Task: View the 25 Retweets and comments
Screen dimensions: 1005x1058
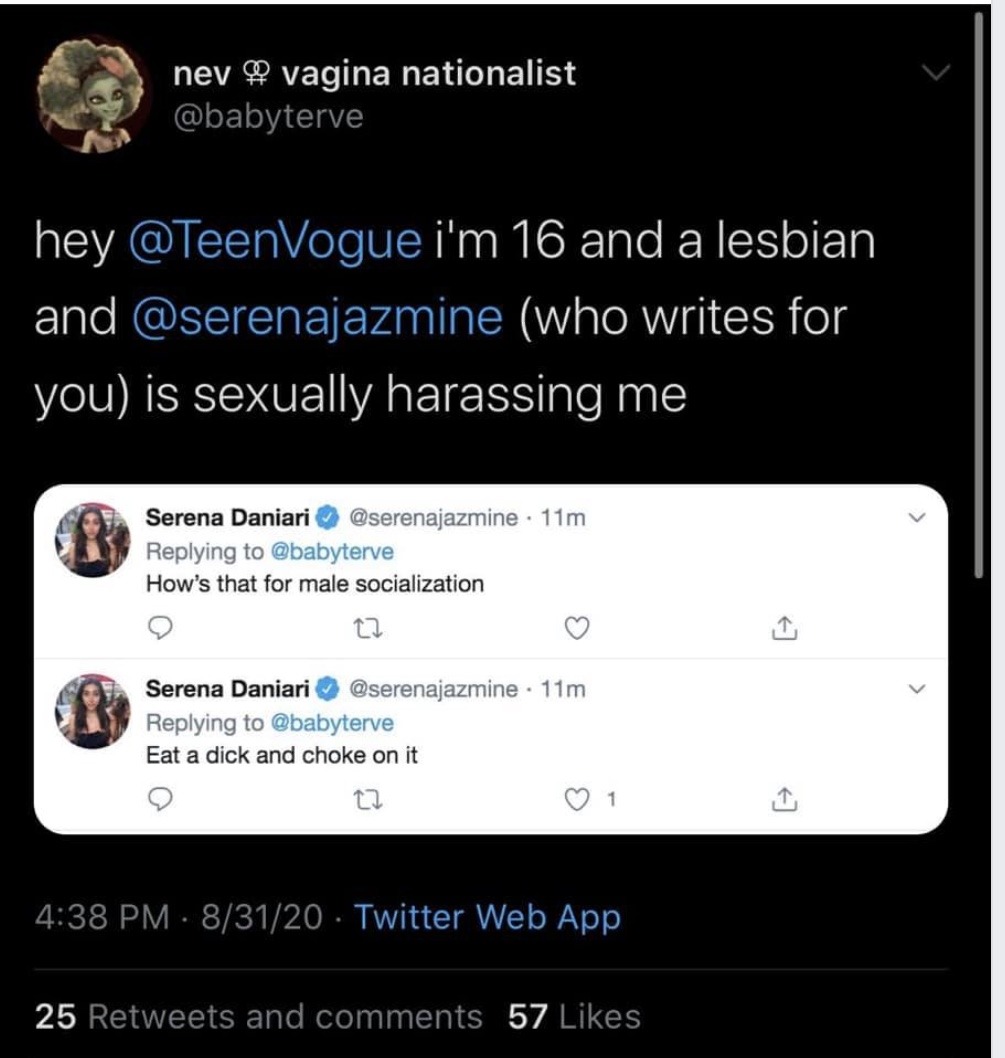Action: 258,1017
